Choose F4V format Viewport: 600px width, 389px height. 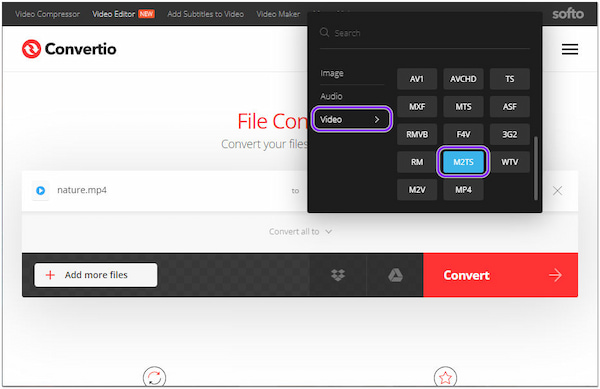[x=463, y=135]
